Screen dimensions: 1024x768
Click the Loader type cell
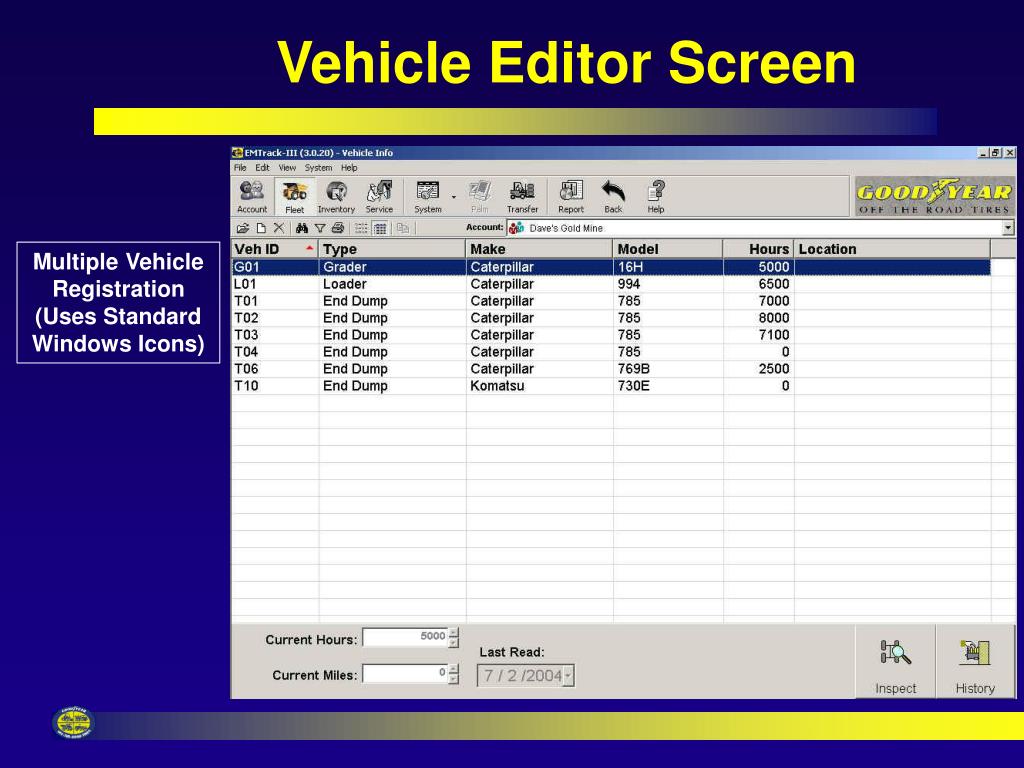[x=392, y=284]
